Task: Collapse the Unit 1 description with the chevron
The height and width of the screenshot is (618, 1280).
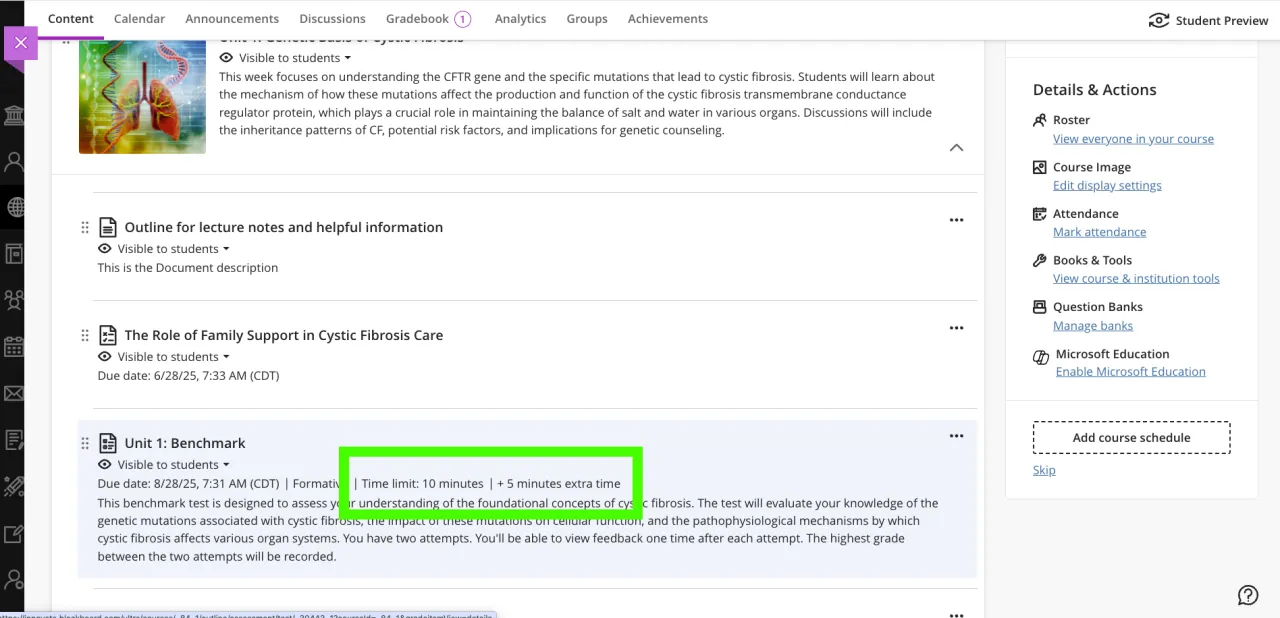Action: click(956, 147)
